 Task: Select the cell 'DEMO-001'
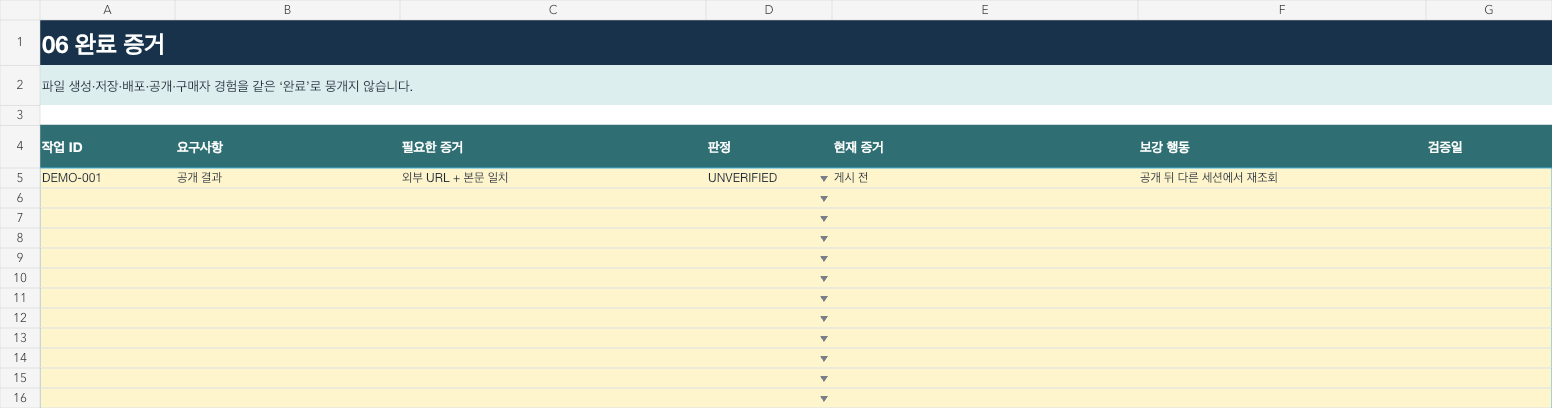[107, 178]
